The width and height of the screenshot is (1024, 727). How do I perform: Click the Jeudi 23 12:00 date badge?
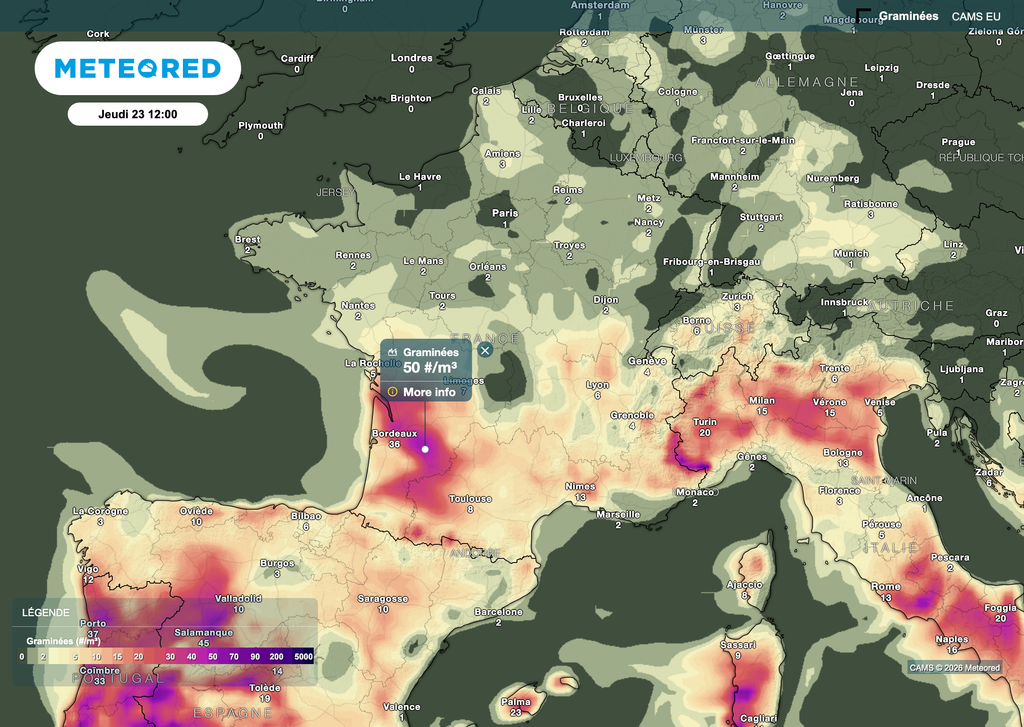point(138,114)
